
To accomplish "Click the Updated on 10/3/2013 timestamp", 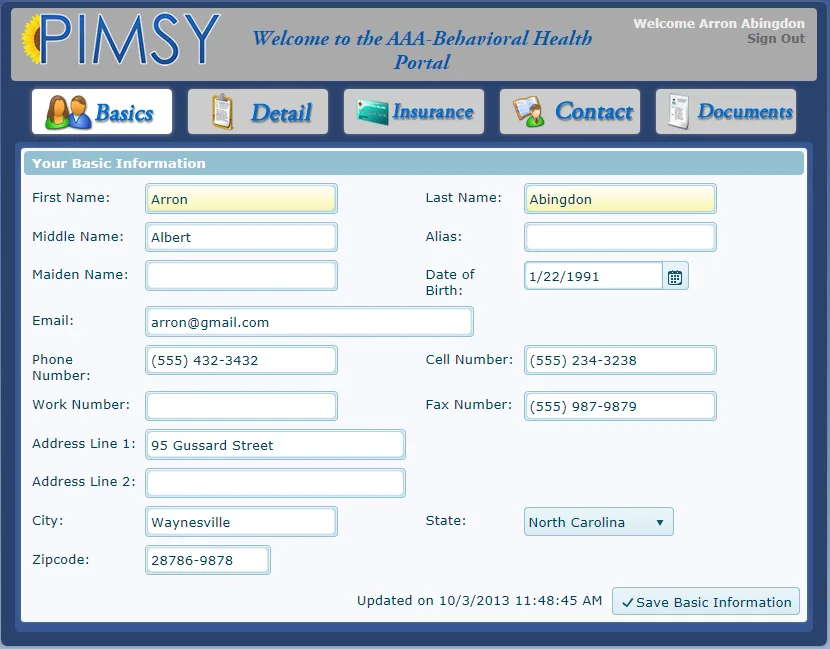I will [x=480, y=601].
